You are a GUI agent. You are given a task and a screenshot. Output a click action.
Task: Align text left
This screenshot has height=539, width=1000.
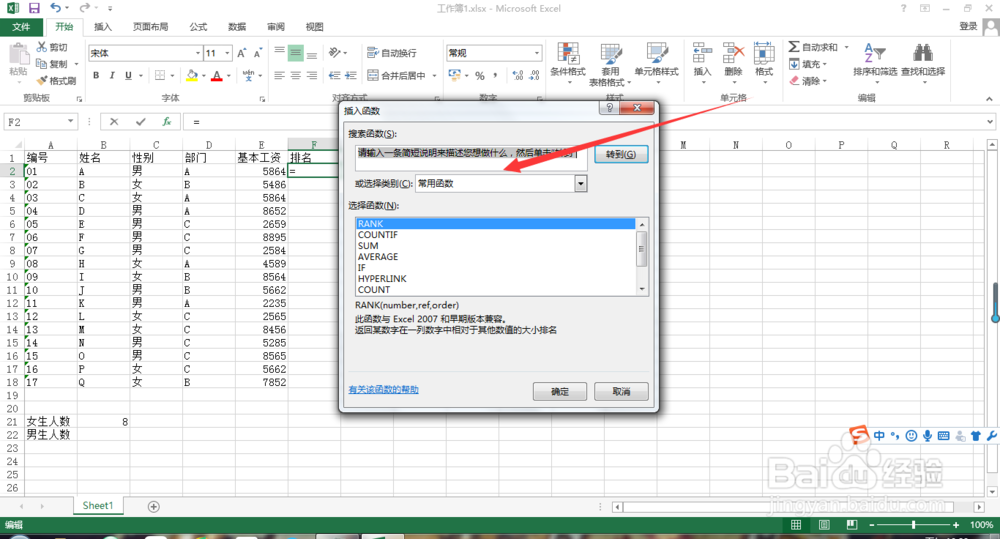tap(279, 75)
